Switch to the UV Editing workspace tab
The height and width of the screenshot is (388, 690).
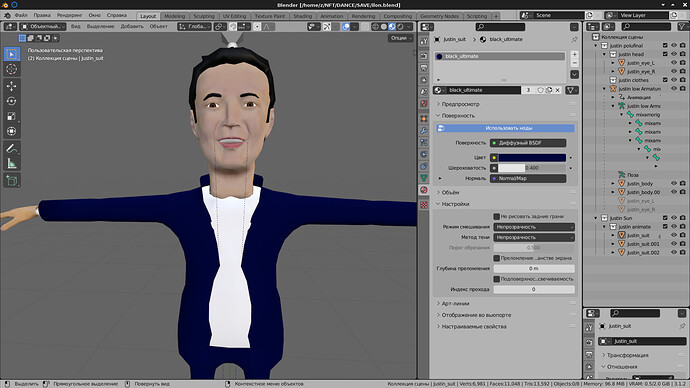235,16
